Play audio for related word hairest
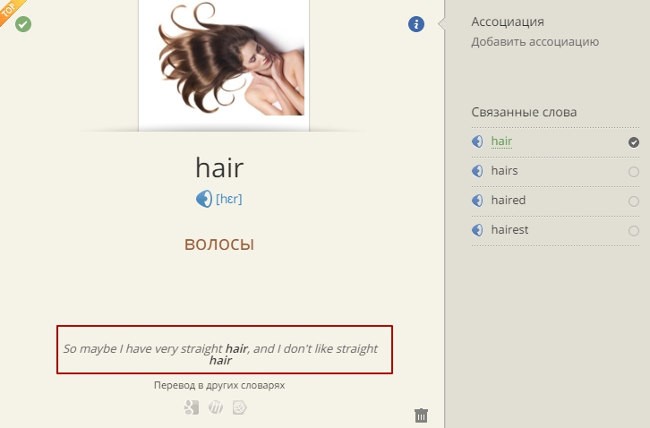 tap(477, 230)
